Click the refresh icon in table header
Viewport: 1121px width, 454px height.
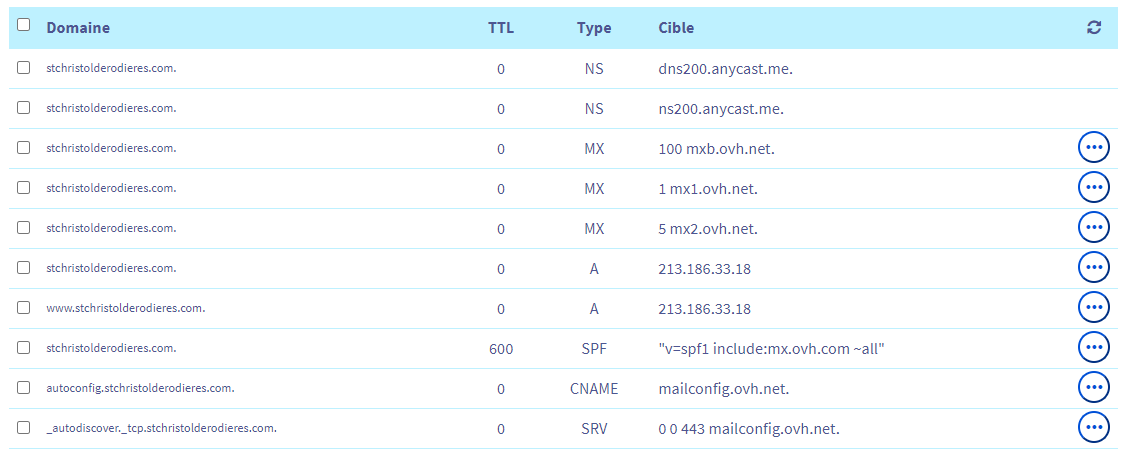(x=1094, y=28)
